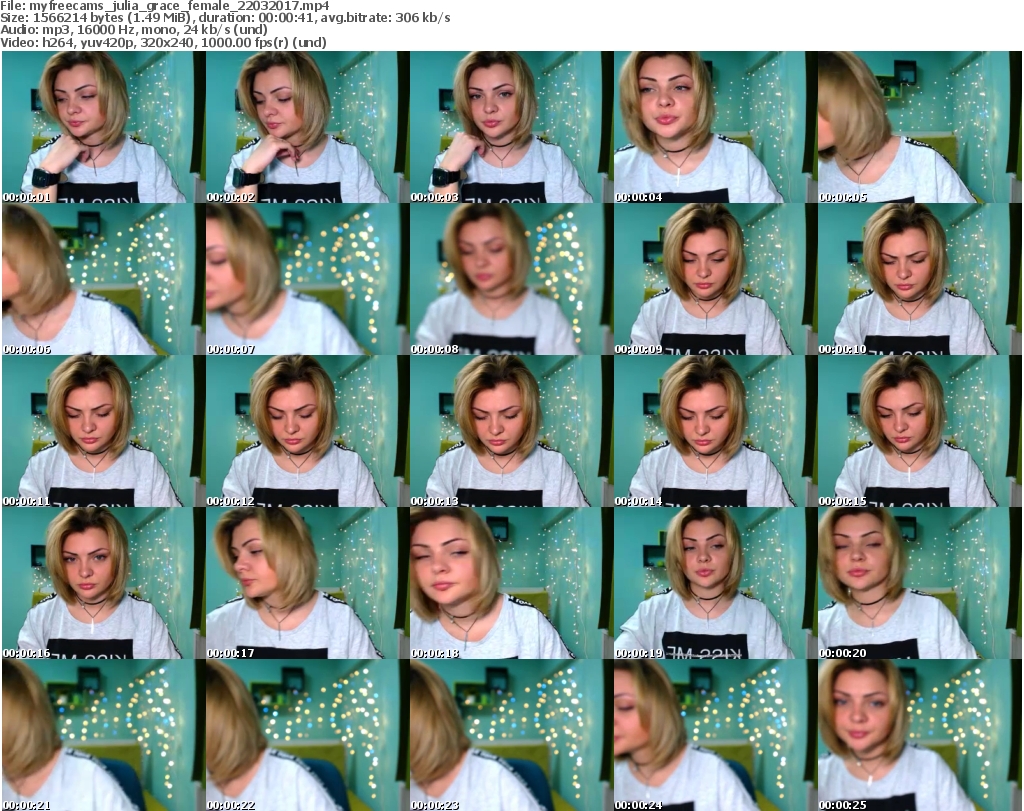Select the thumbnail stamped 00:00:13
Viewport: 1024px width, 811px height.
click(511, 431)
